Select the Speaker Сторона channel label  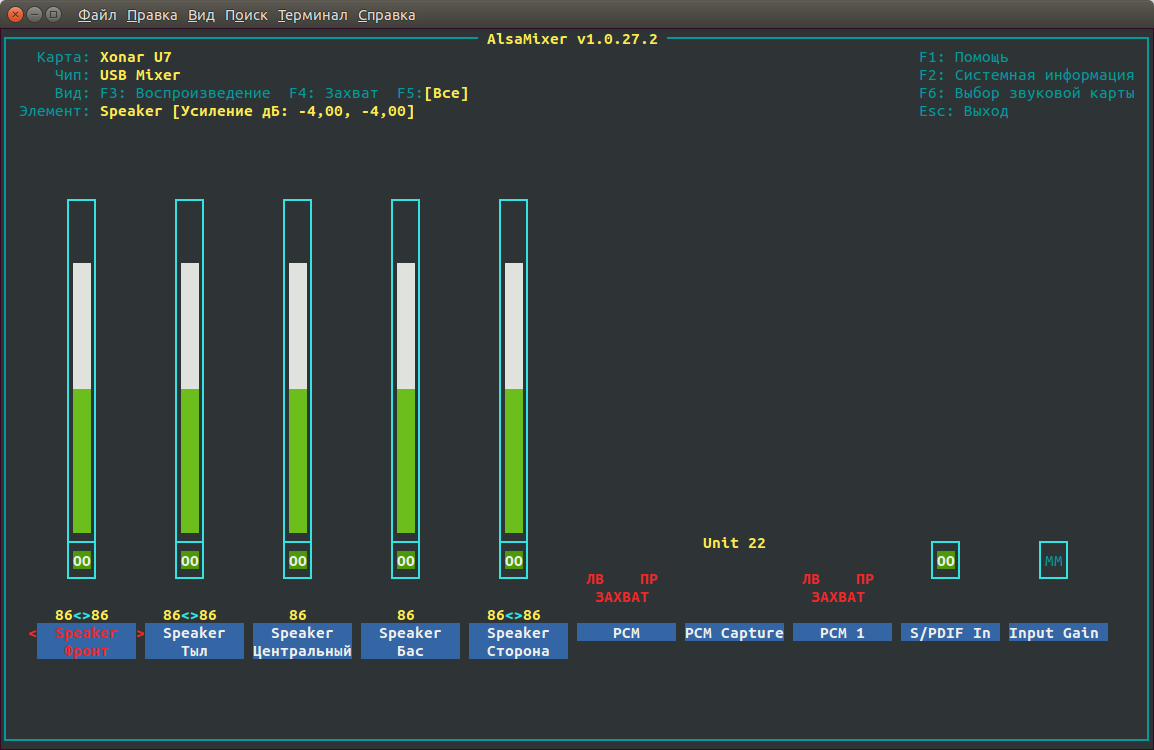[518, 642]
